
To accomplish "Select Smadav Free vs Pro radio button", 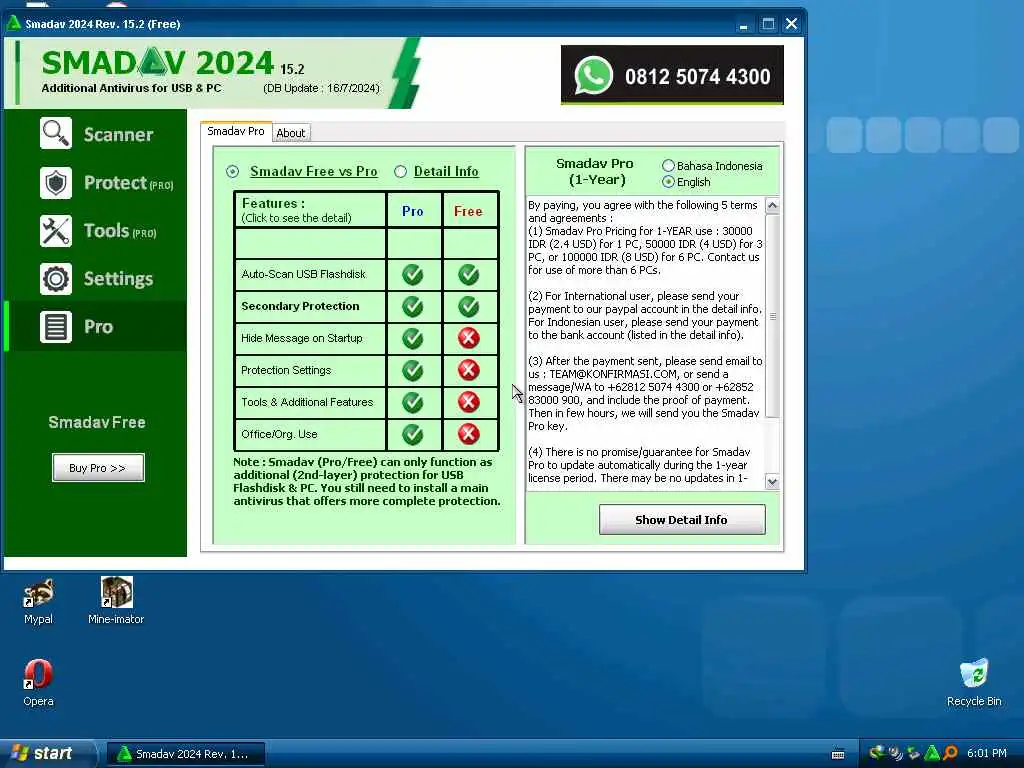I will pyautogui.click(x=232, y=172).
